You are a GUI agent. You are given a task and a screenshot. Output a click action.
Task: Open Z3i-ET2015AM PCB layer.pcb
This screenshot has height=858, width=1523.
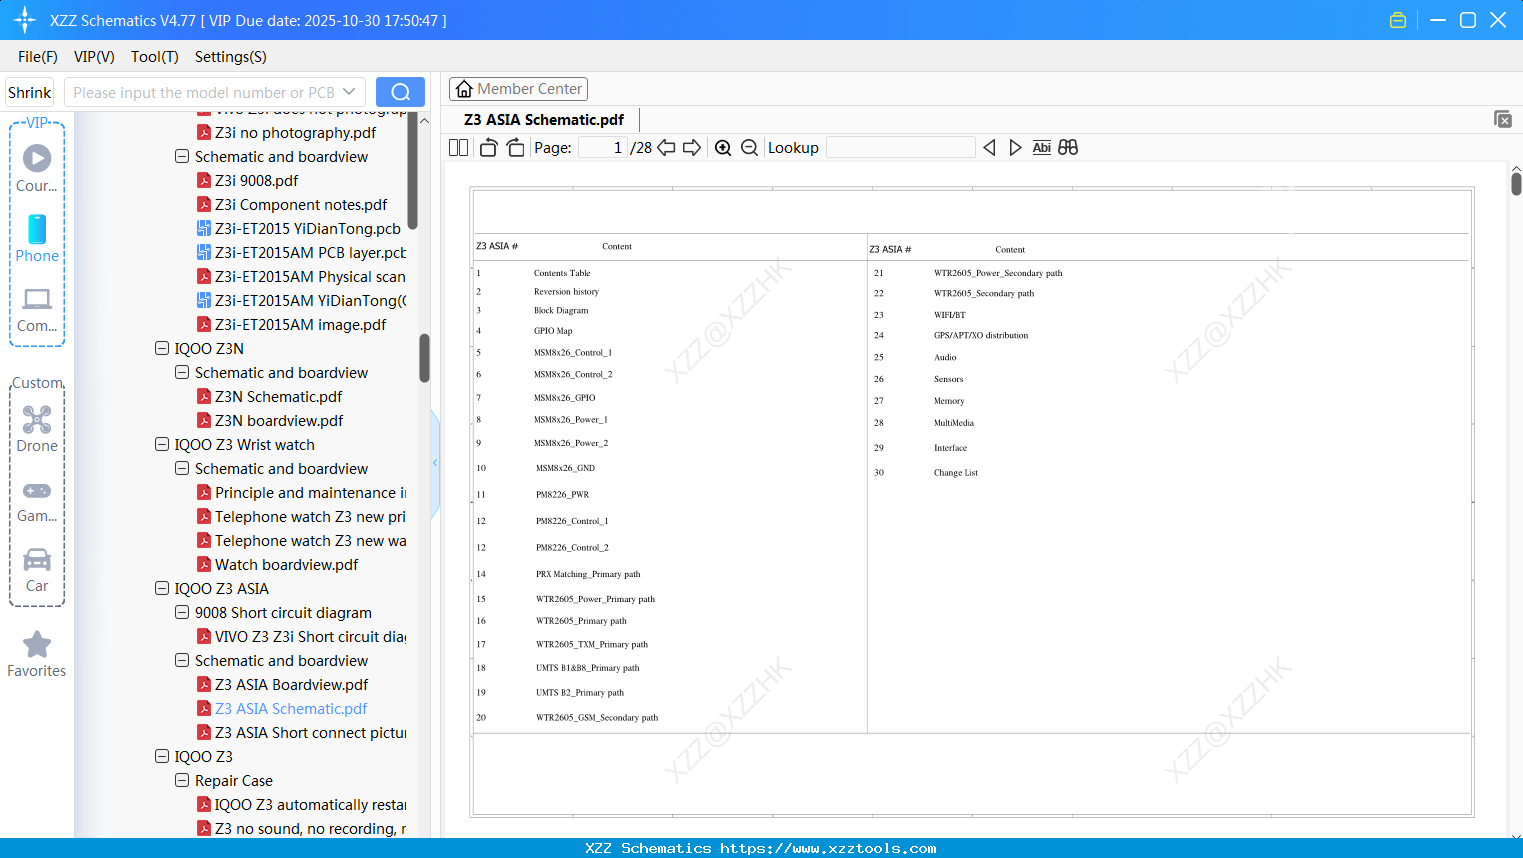click(301, 253)
